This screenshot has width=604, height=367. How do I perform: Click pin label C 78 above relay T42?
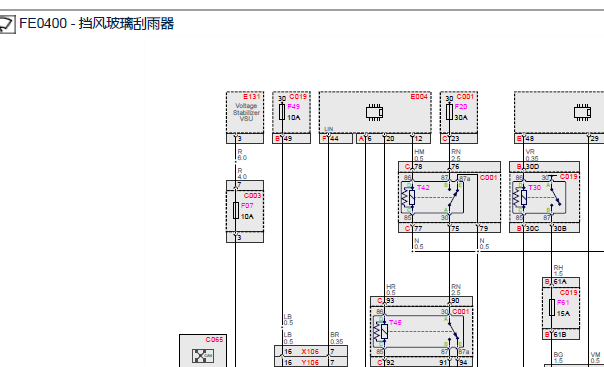pos(414,167)
